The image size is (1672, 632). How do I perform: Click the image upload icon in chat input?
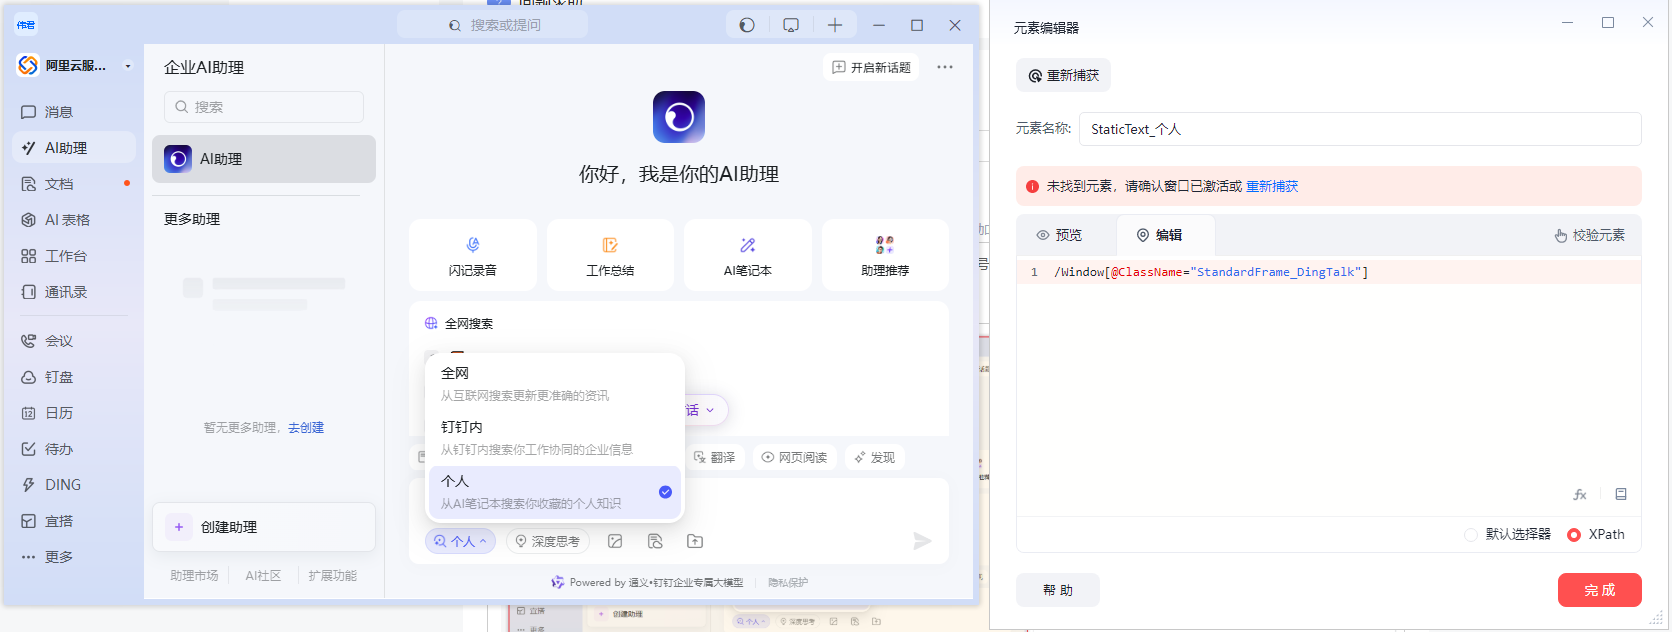(x=615, y=541)
